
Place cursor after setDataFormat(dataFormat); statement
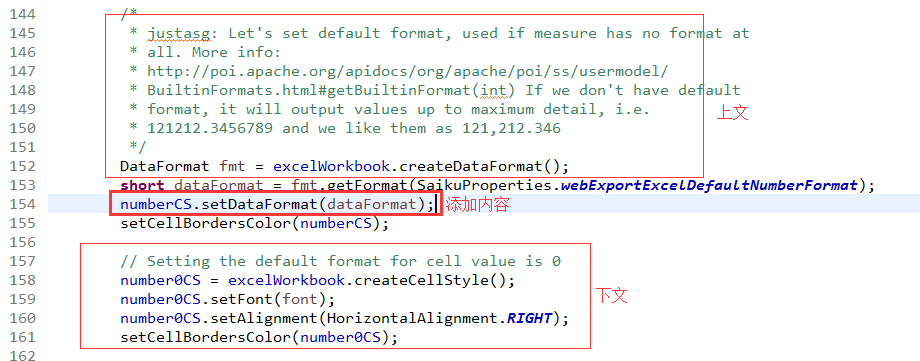pyautogui.click(x=436, y=204)
